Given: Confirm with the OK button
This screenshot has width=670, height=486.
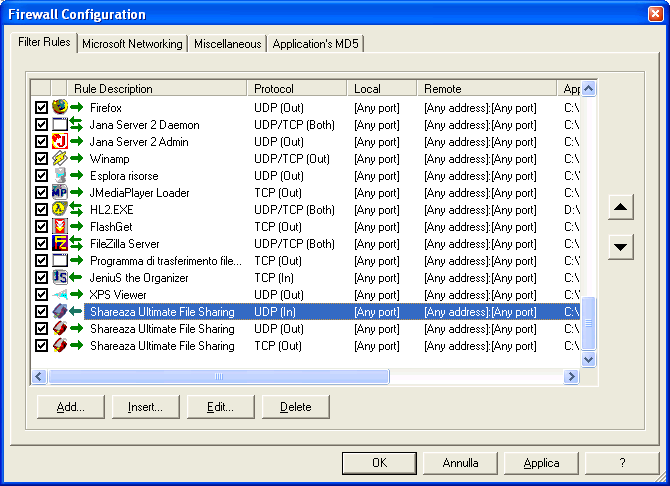Looking at the screenshot, I should [x=379, y=463].
